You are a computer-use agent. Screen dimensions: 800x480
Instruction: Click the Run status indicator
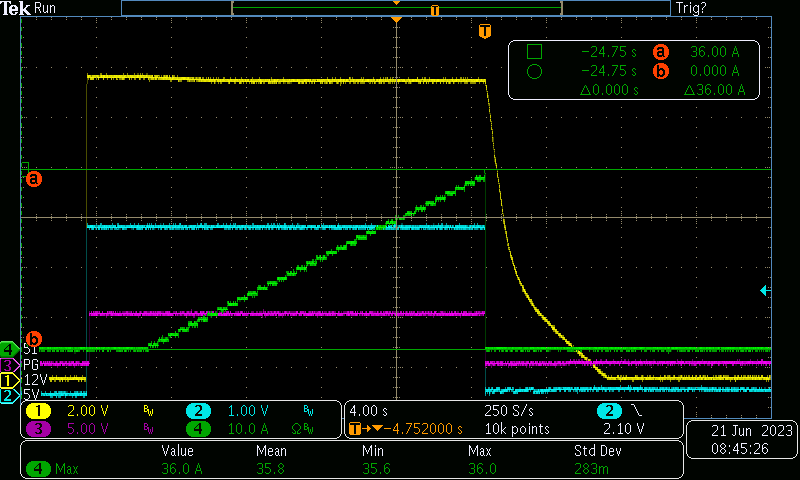point(46,8)
